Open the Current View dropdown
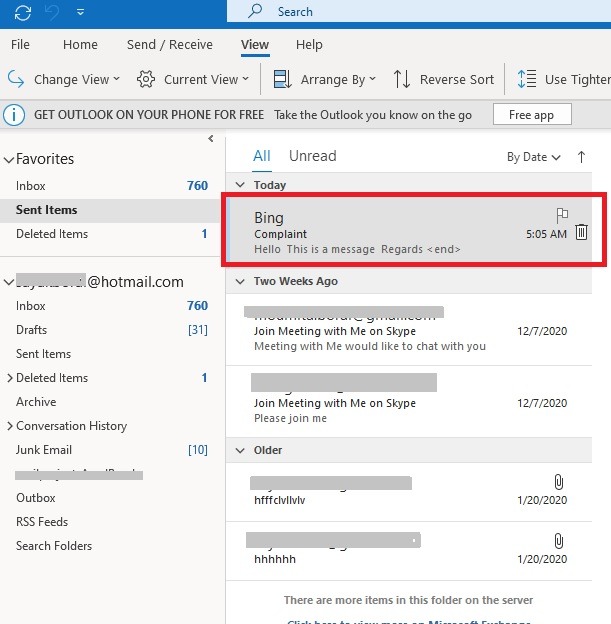The height and width of the screenshot is (624, 611). coord(193,79)
